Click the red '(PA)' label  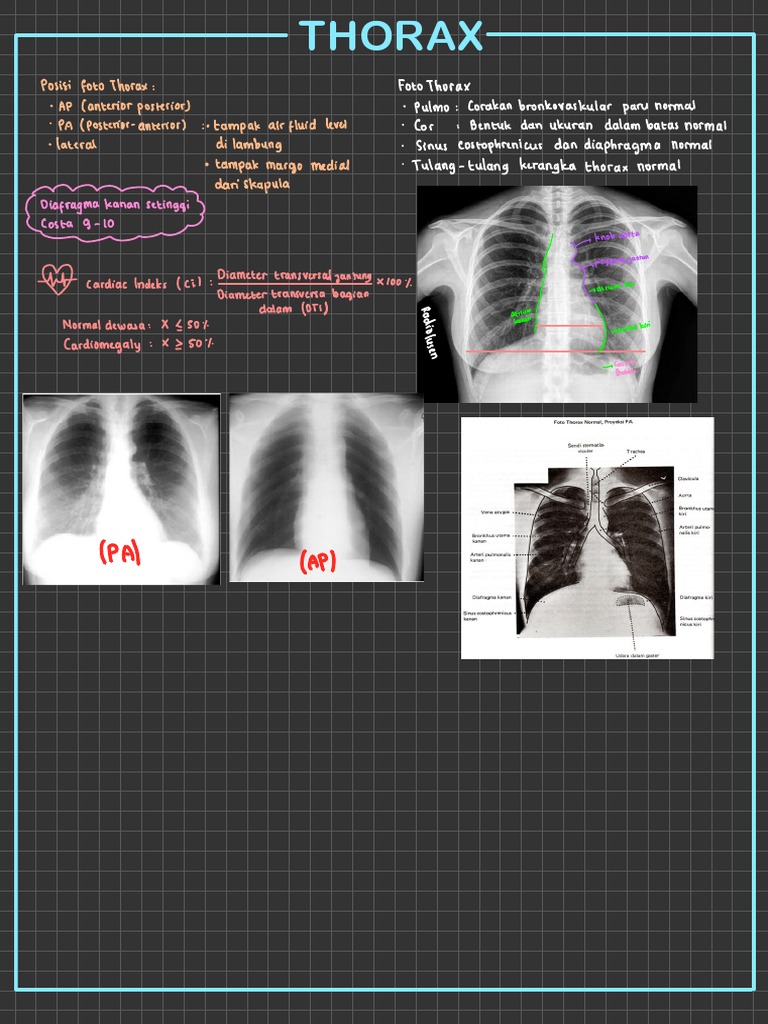click(120, 553)
